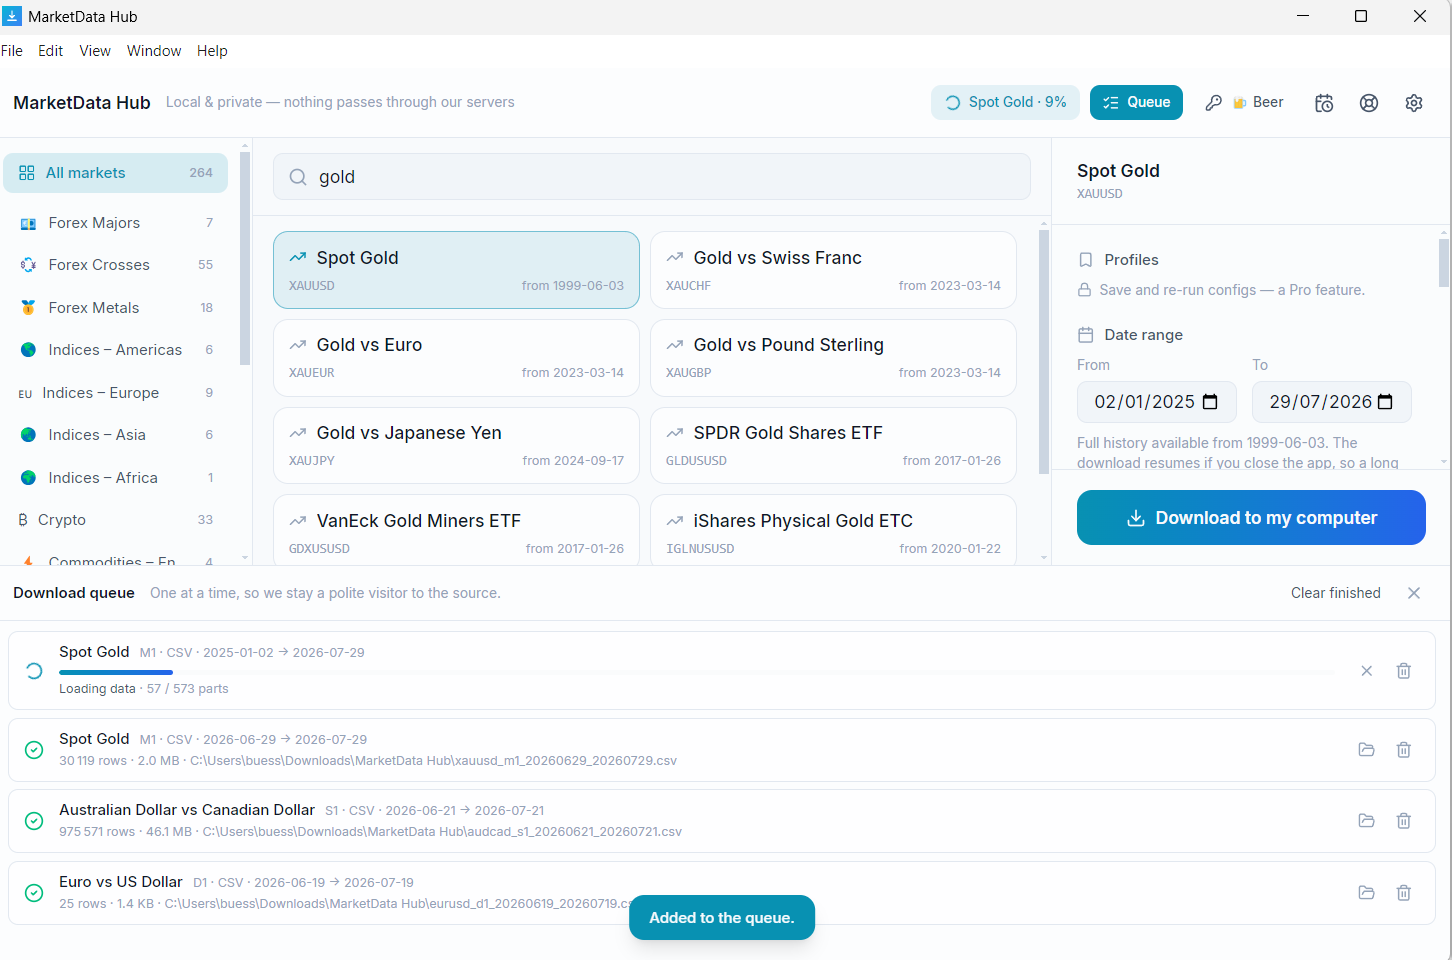Open the From date calendar picker icon

[x=1210, y=402]
